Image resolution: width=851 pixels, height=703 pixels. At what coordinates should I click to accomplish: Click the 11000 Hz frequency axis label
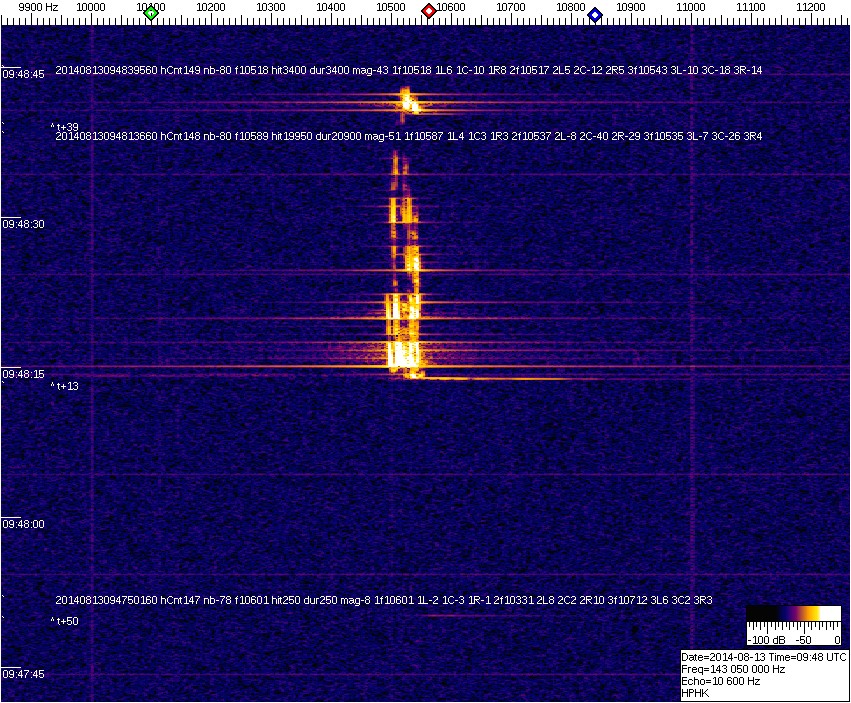click(691, 8)
